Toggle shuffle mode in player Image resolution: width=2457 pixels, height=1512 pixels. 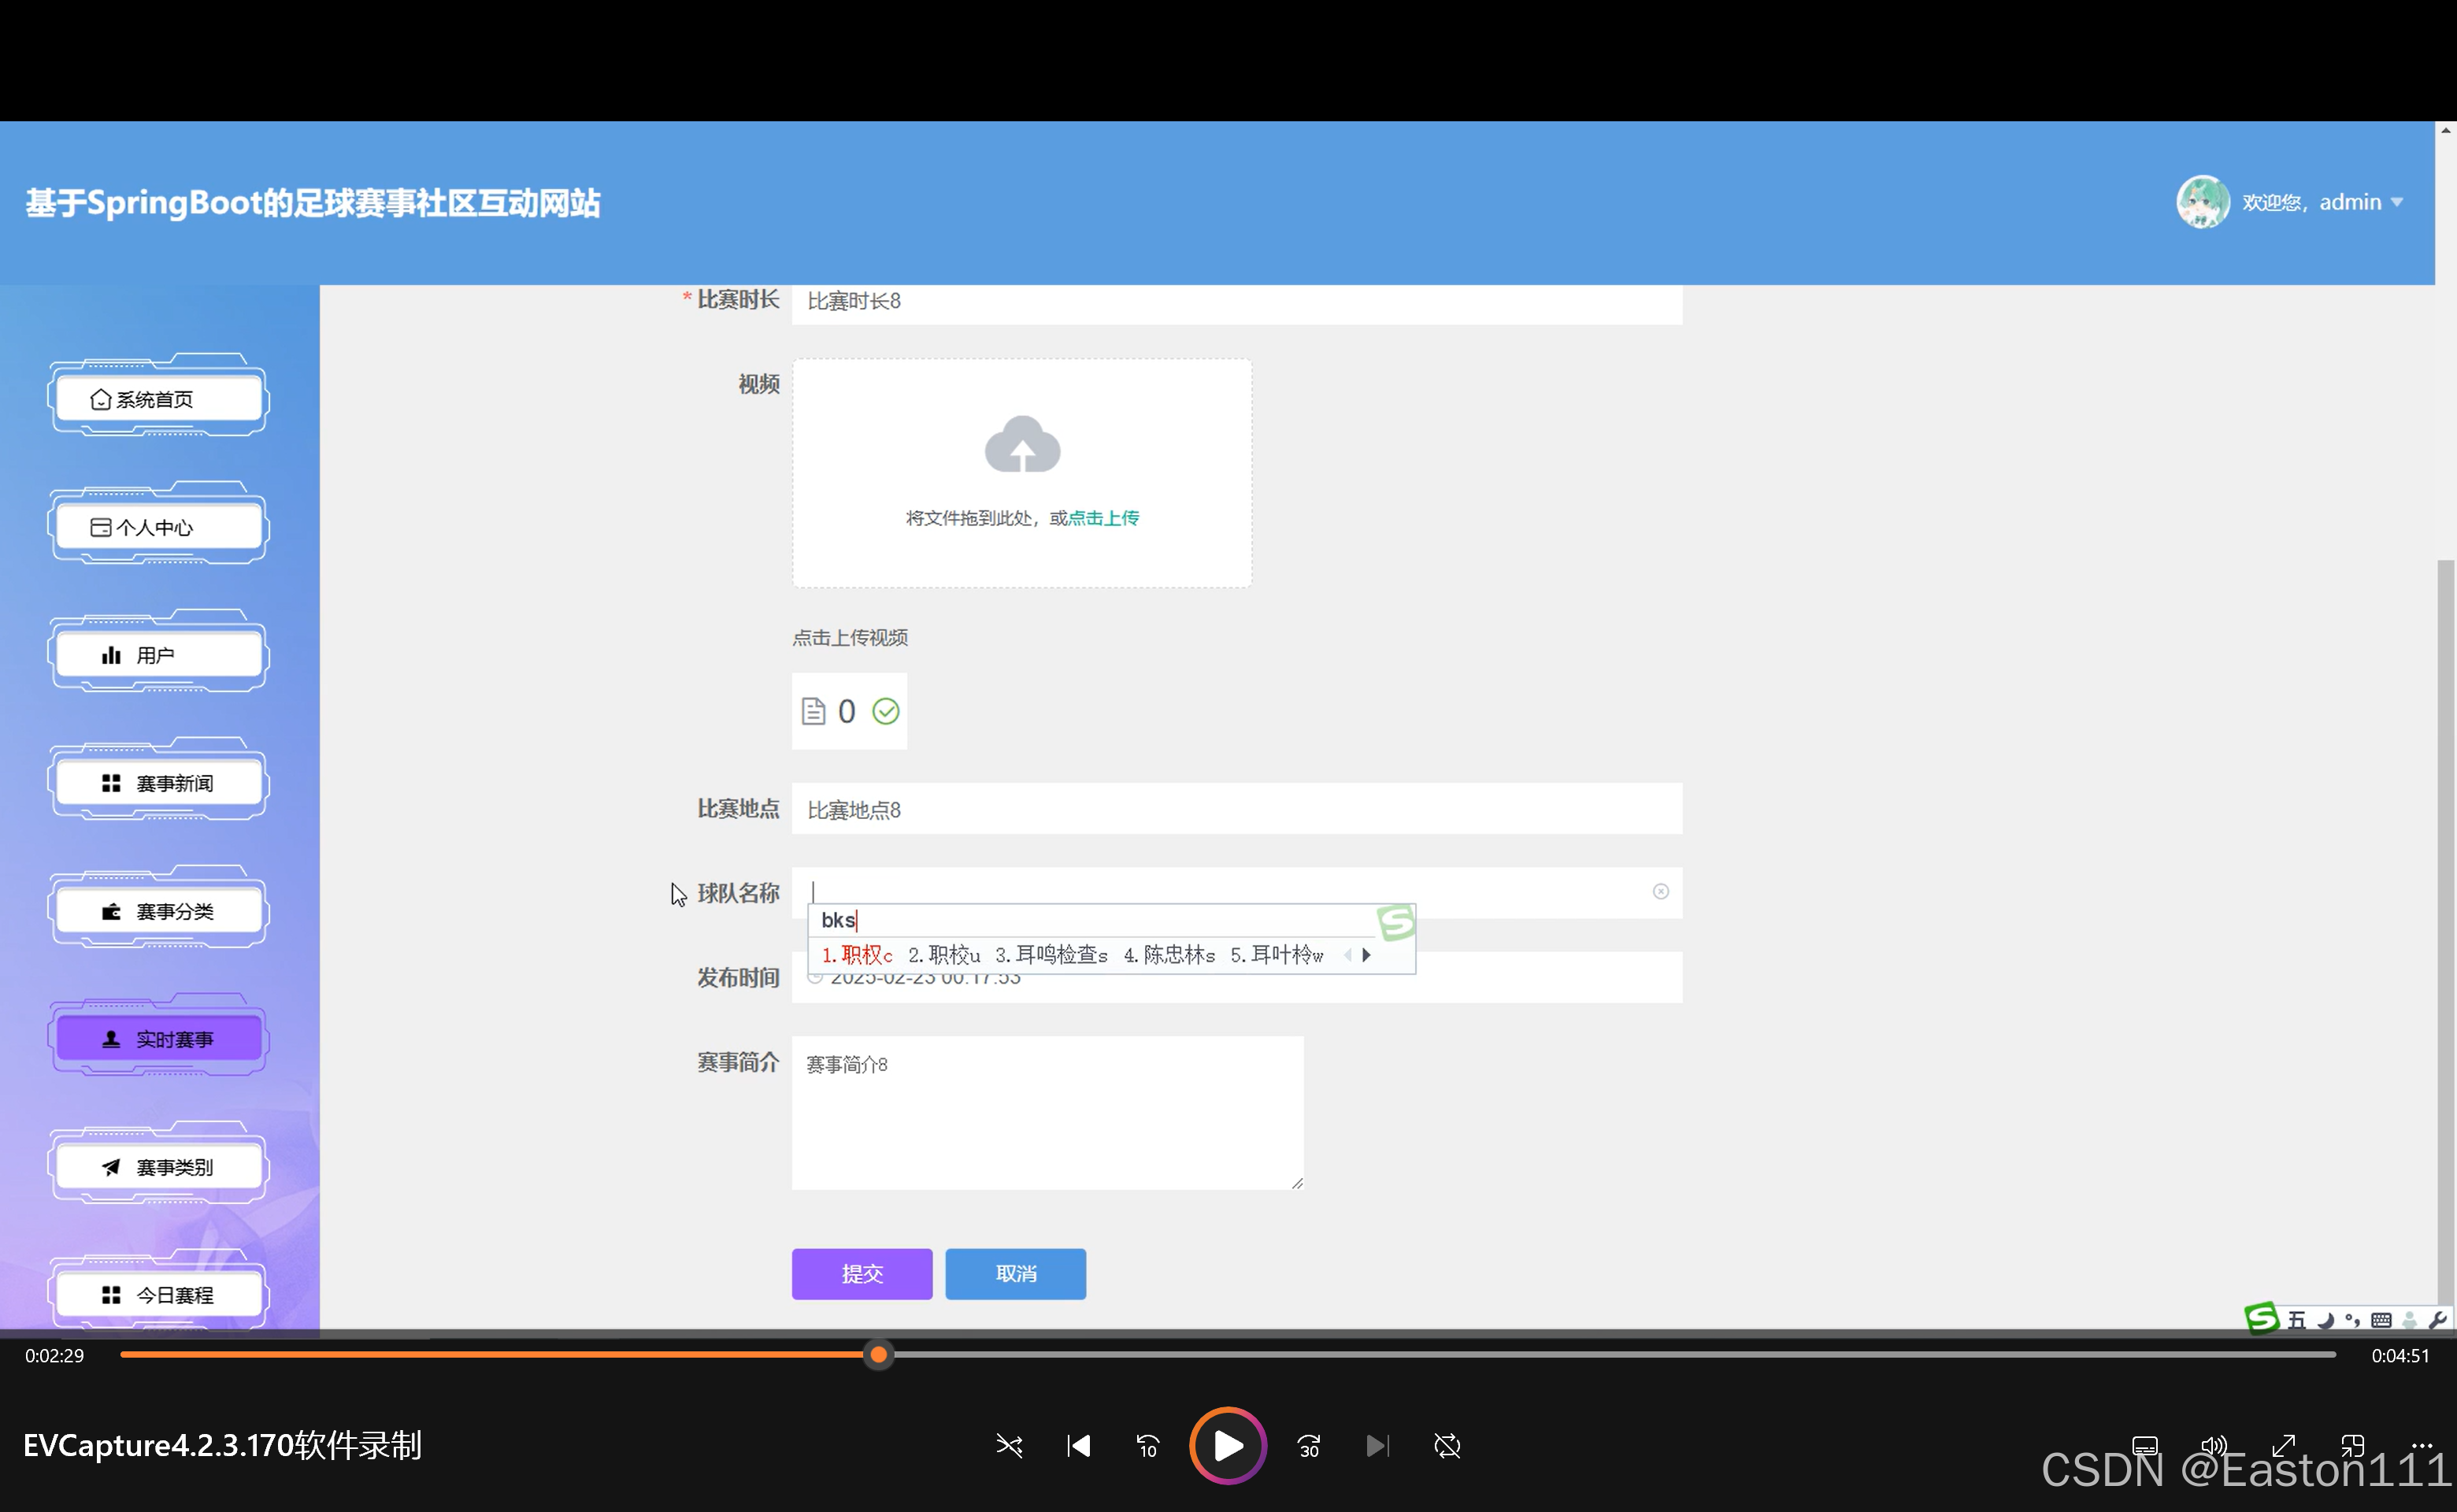[x=1008, y=1445]
